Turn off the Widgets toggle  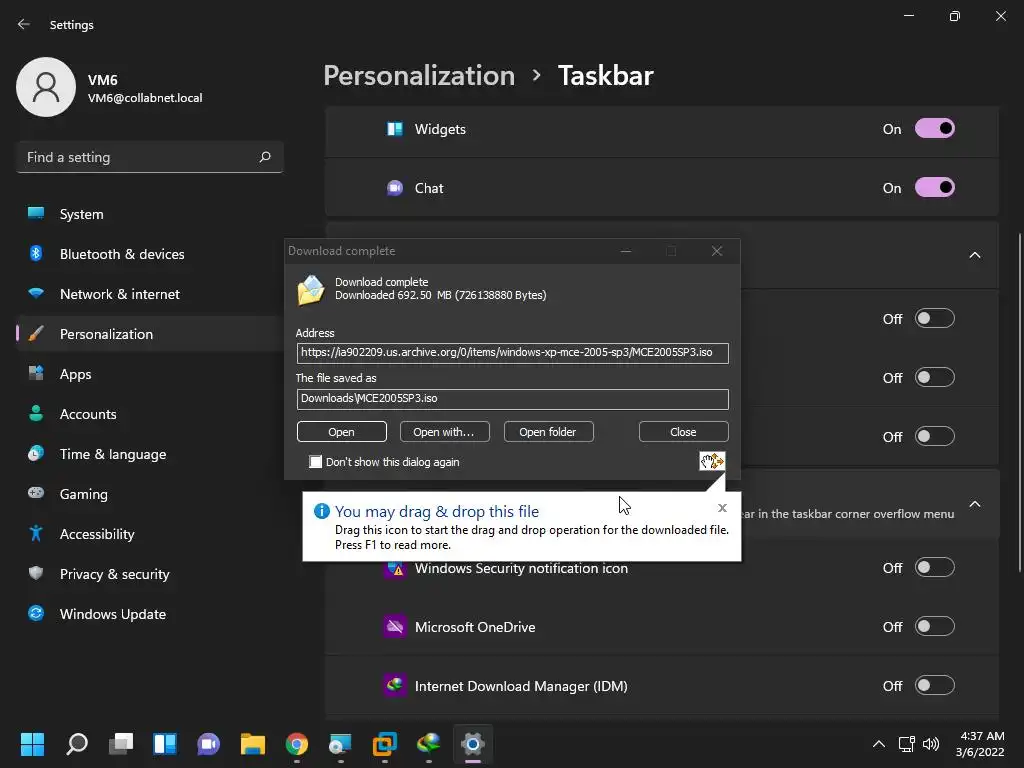click(x=935, y=129)
